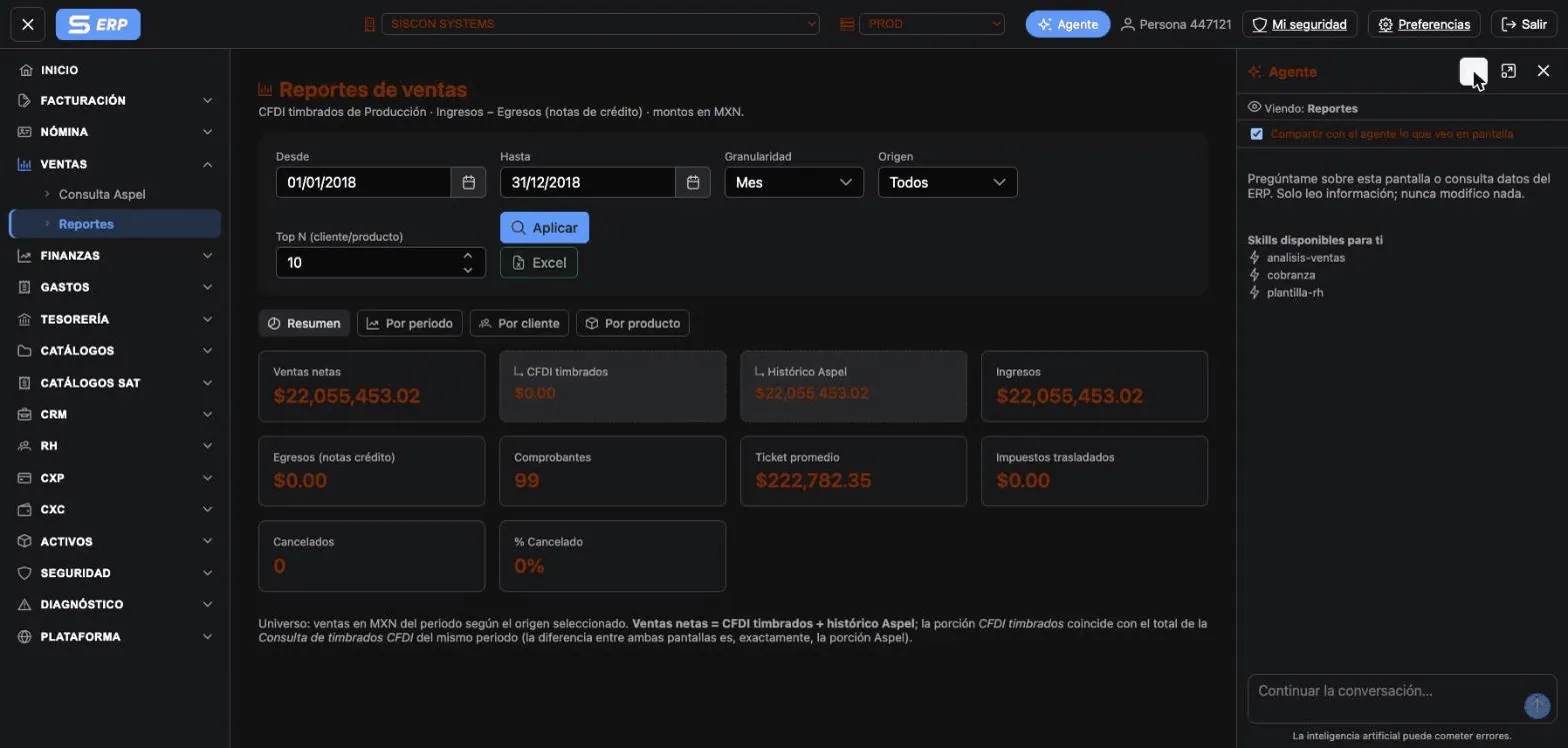Viewport: 1568px width, 748px height.
Task: Click the Persona 447121 user icon
Action: pyautogui.click(x=1128, y=24)
